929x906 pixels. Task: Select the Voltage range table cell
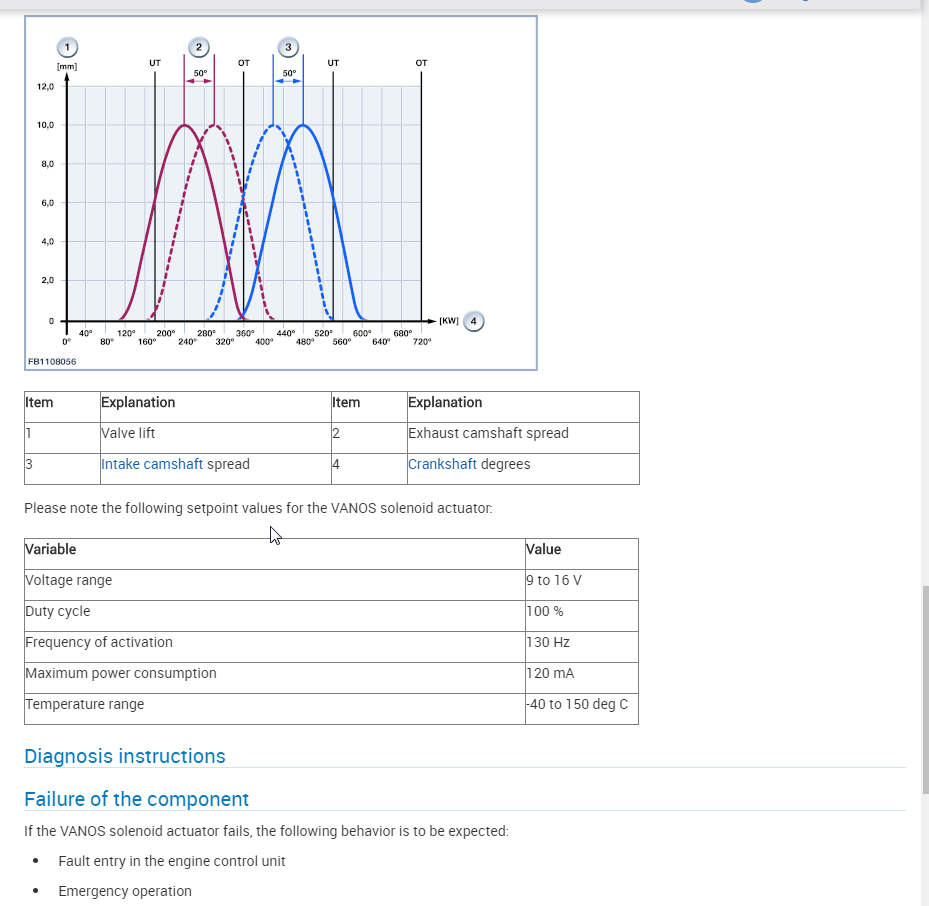click(69, 580)
